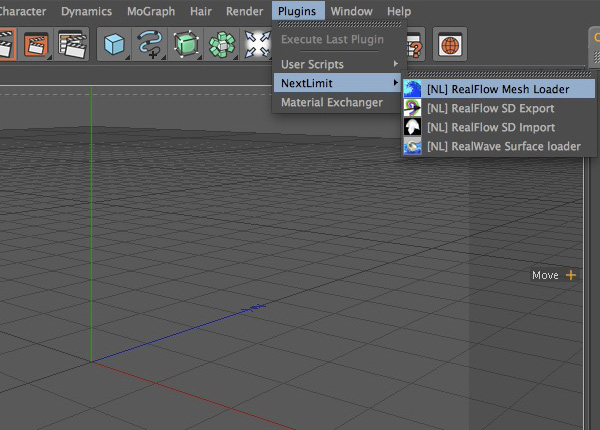The width and height of the screenshot is (600, 430).
Task: Click the four-arrows deformer icon
Action: pyautogui.click(x=257, y=44)
